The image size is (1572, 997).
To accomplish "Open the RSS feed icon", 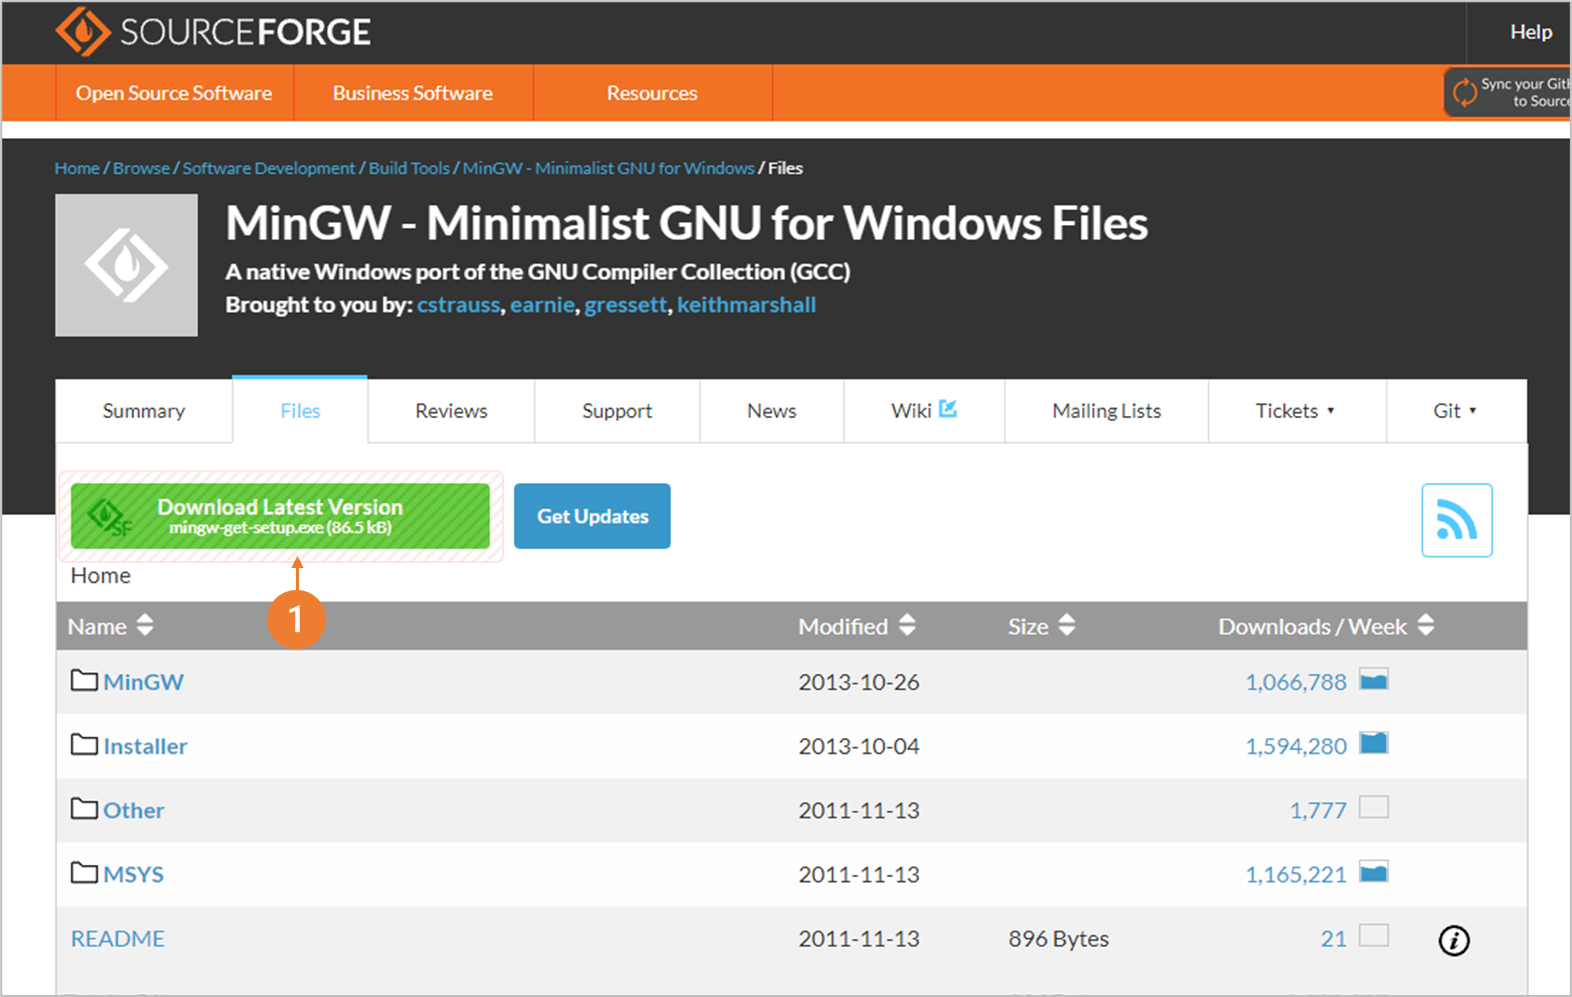I will (1457, 520).
